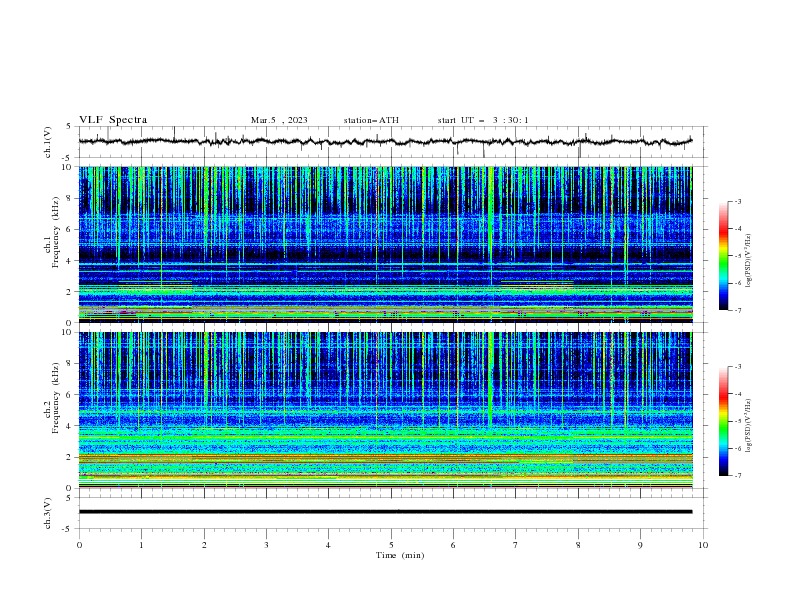Image resolution: width=792 pixels, height=612 pixels.
Task: Click time axis tick label "2"
Action: pos(204,545)
